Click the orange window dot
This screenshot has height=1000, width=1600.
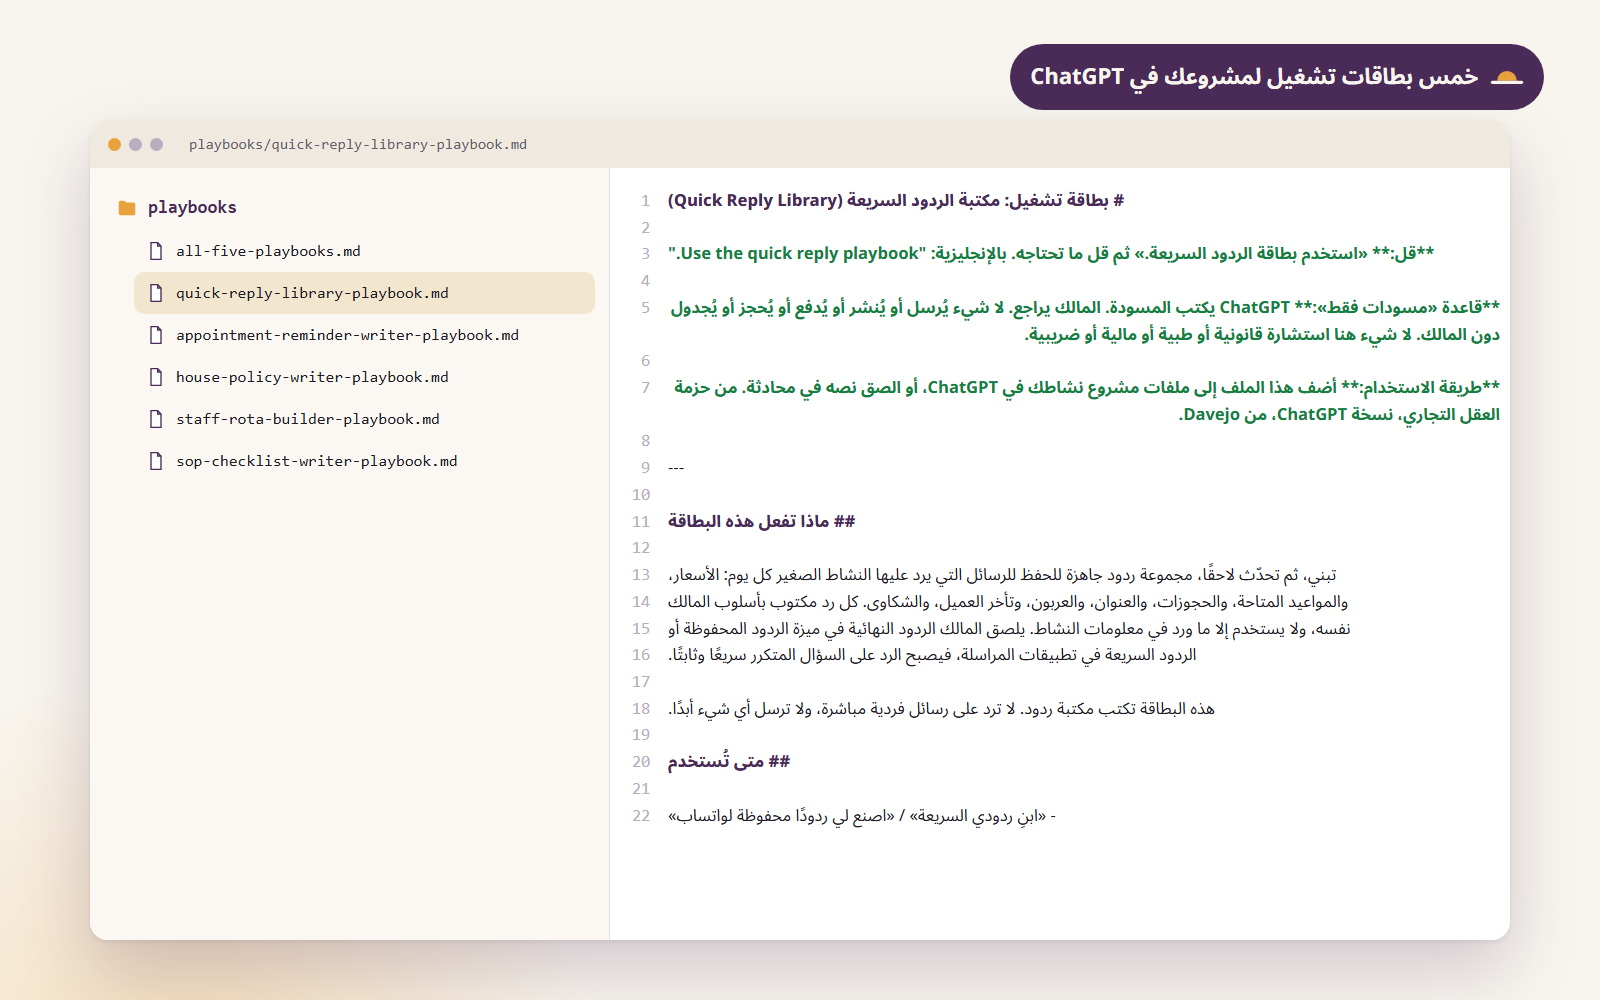coord(115,144)
